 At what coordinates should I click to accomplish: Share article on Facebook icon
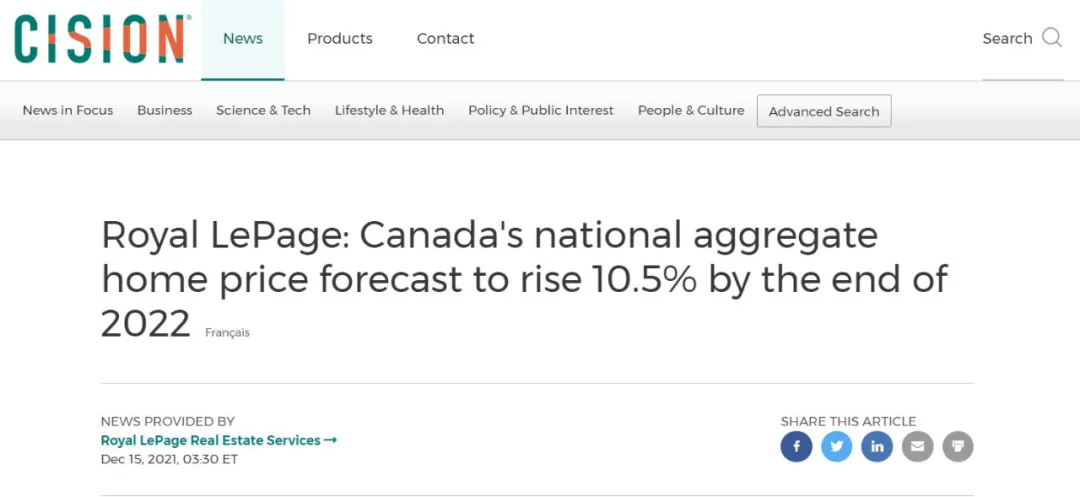point(796,447)
